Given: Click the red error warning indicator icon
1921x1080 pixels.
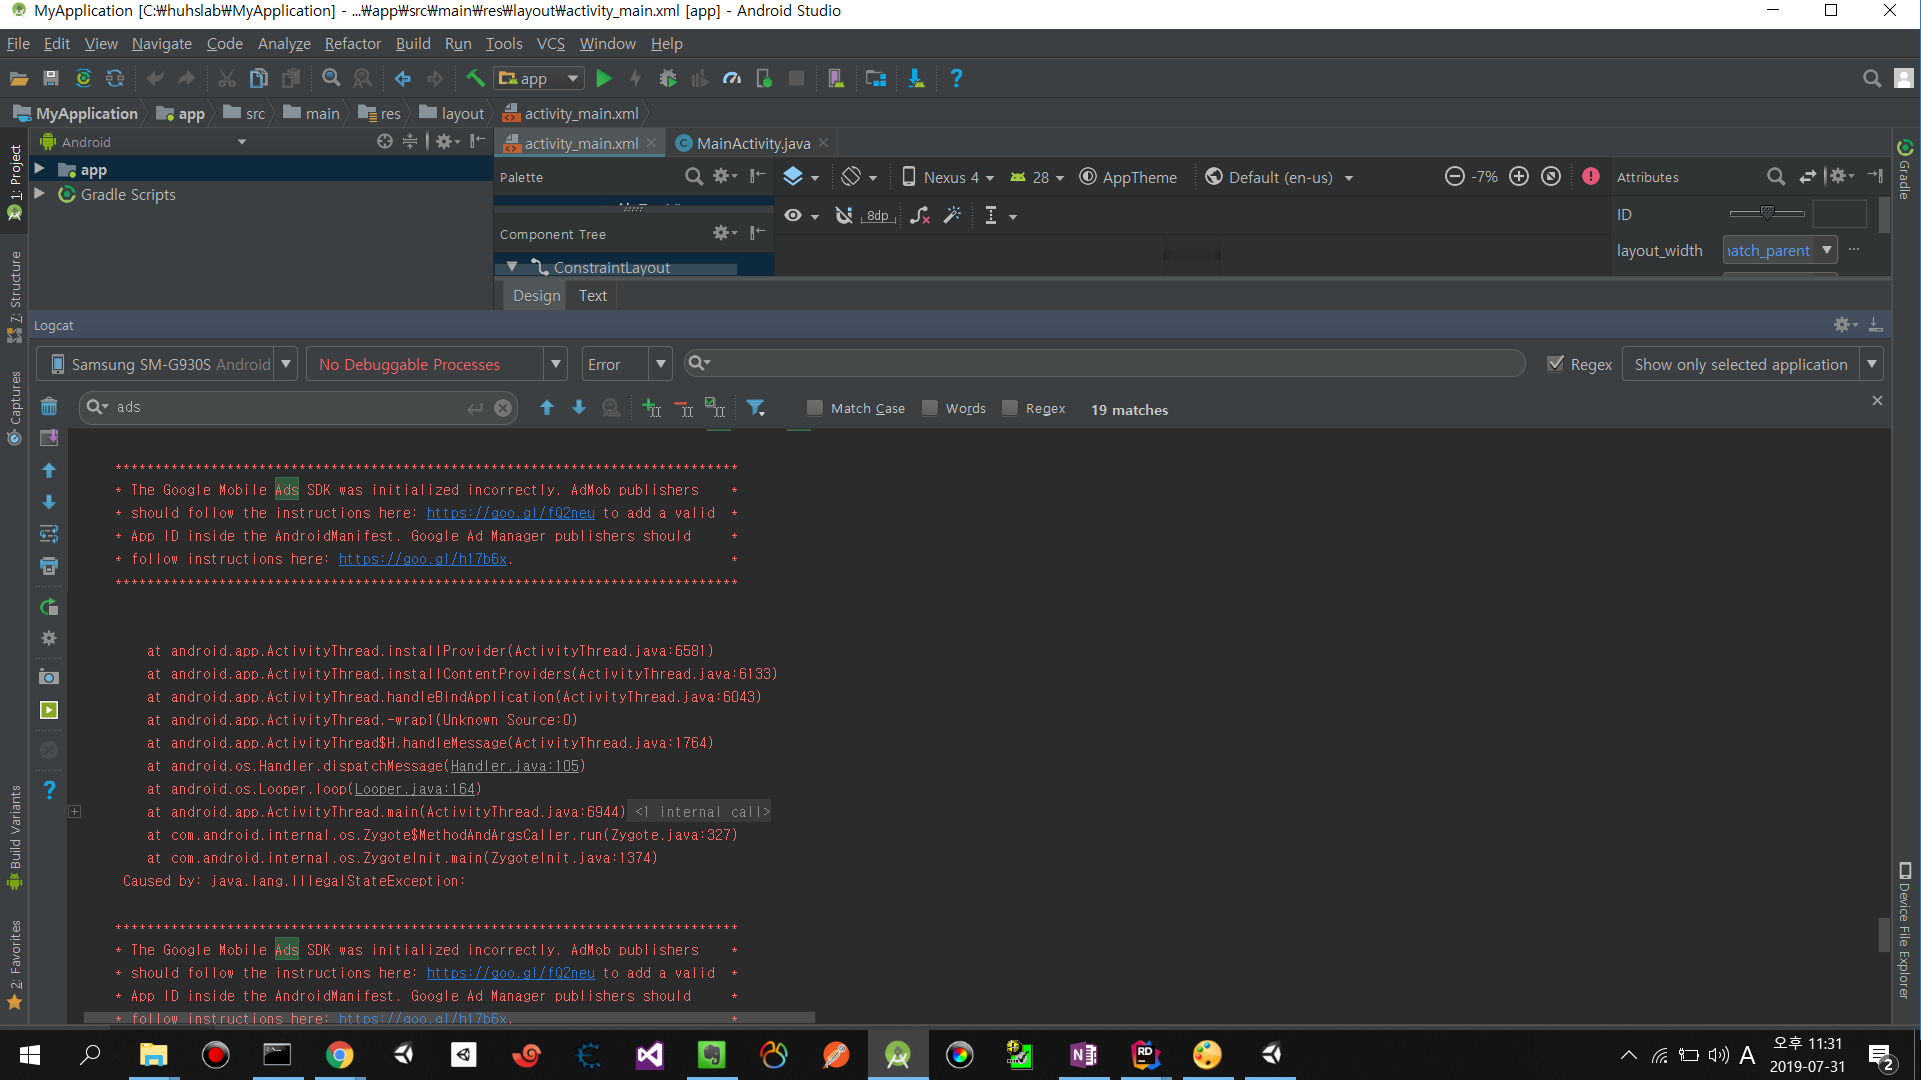Looking at the screenshot, I should pyautogui.click(x=1591, y=176).
